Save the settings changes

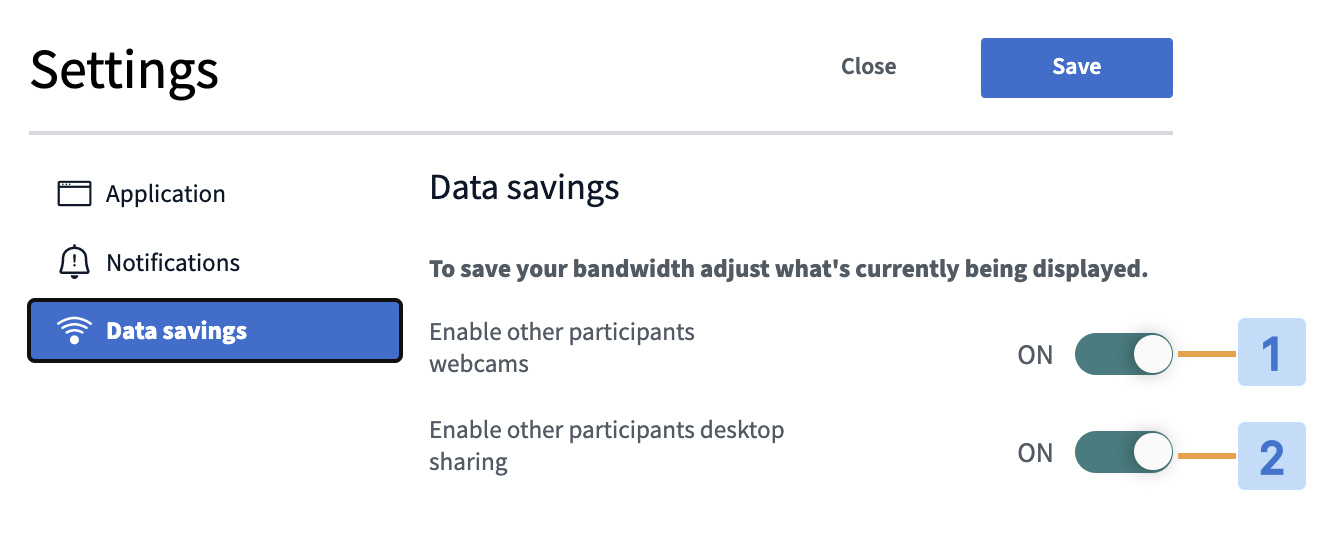coord(1076,67)
